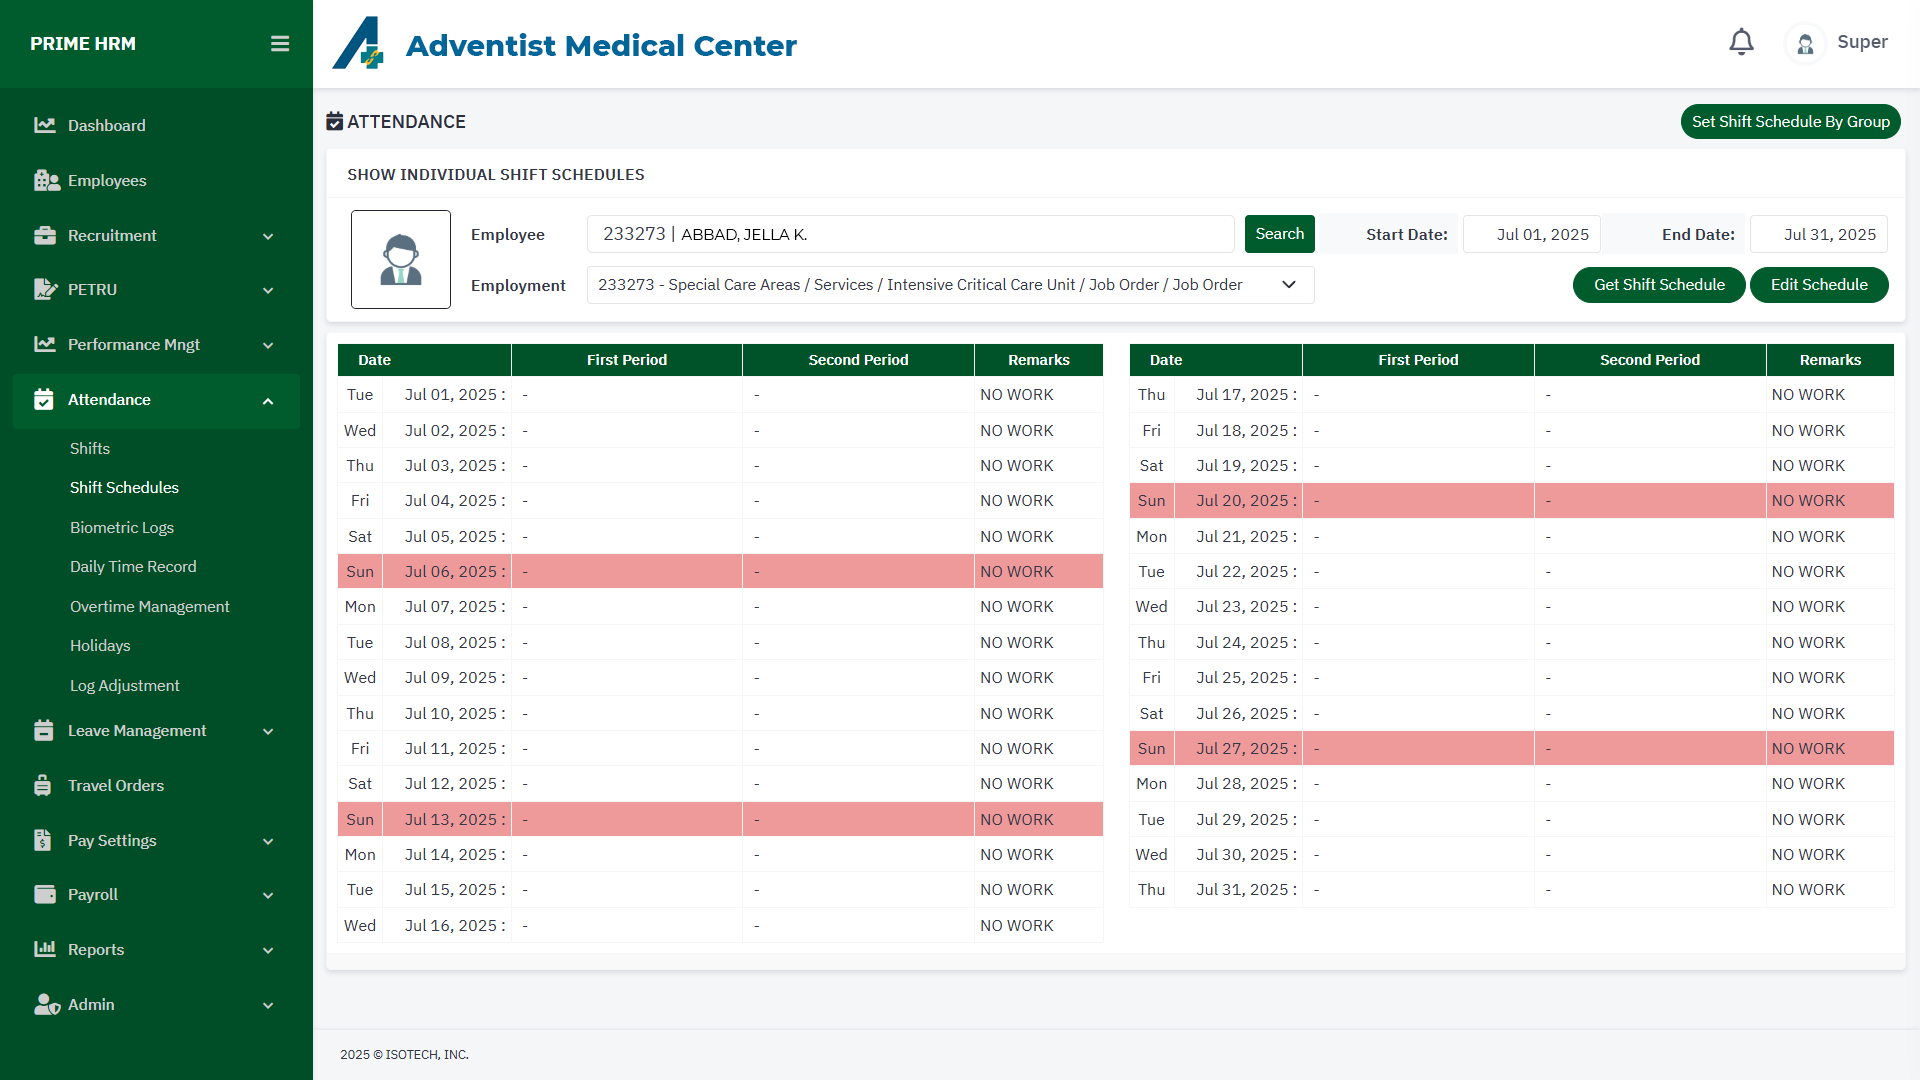
Task: Click the Start Date input field
Action: [1532, 234]
